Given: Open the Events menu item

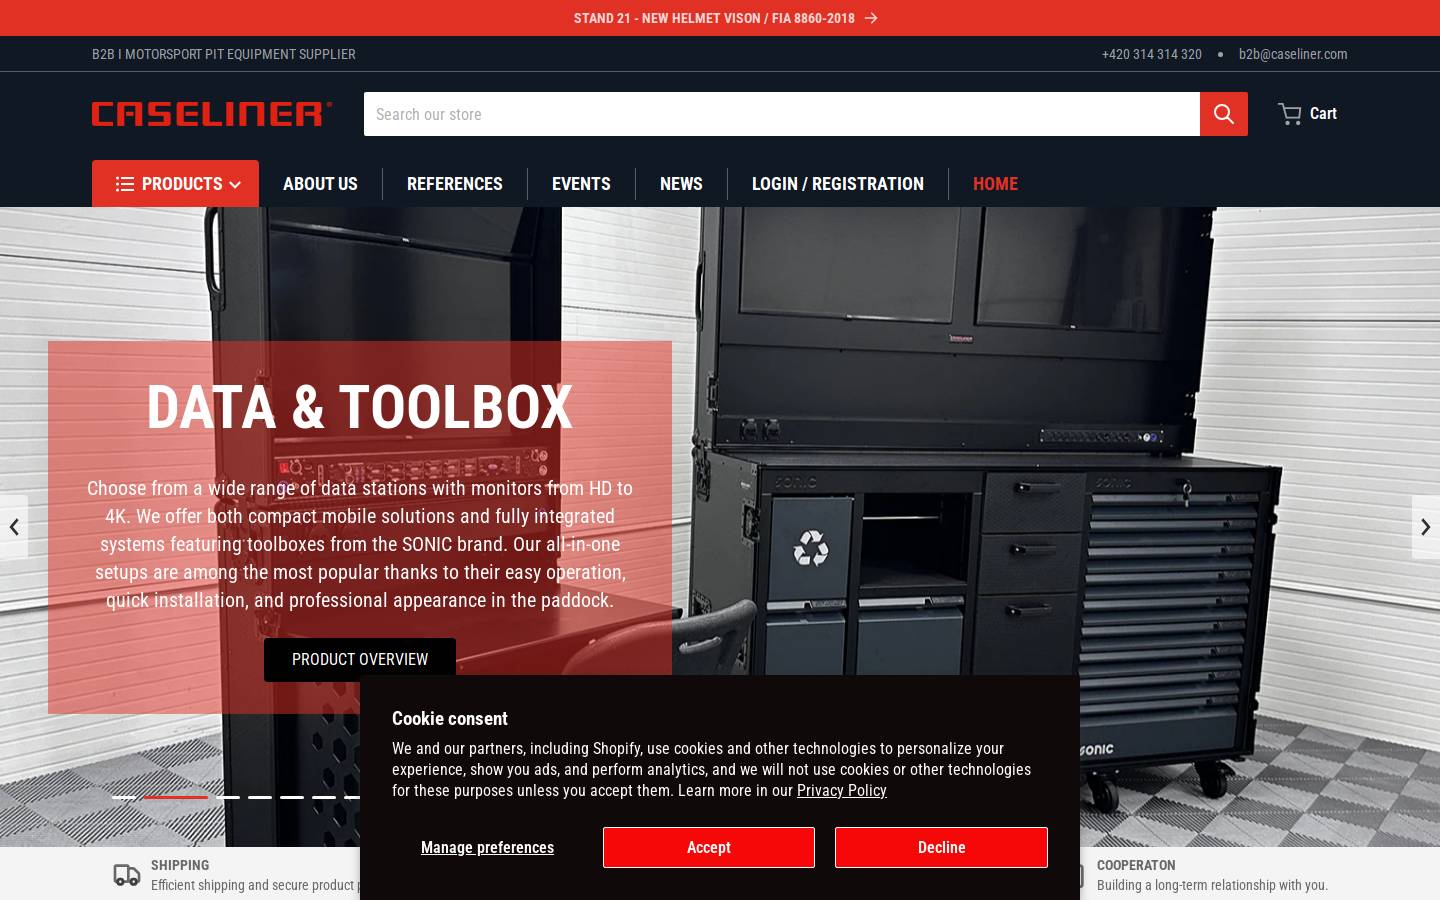Looking at the screenshot, I should (x=581, y=184).
